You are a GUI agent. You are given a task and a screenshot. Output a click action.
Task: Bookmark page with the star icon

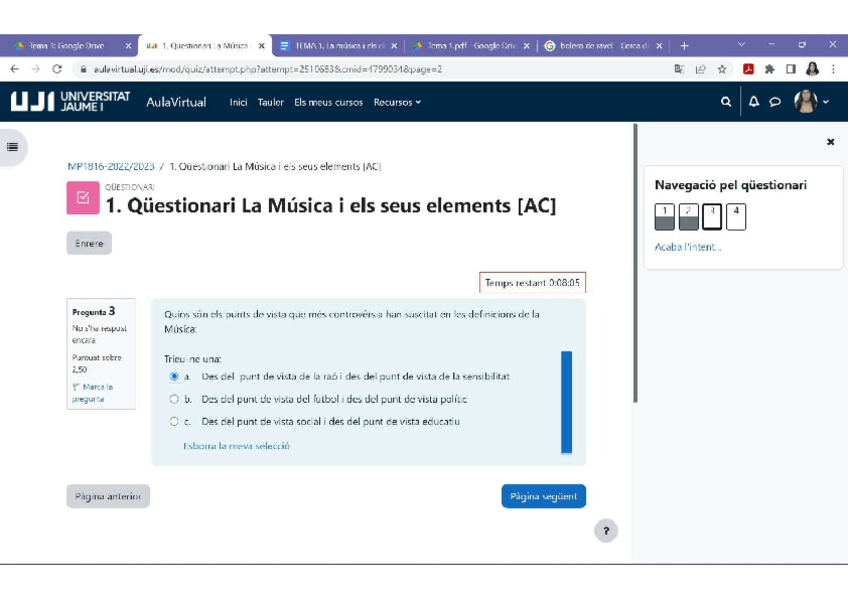click(x=721, y=69)
